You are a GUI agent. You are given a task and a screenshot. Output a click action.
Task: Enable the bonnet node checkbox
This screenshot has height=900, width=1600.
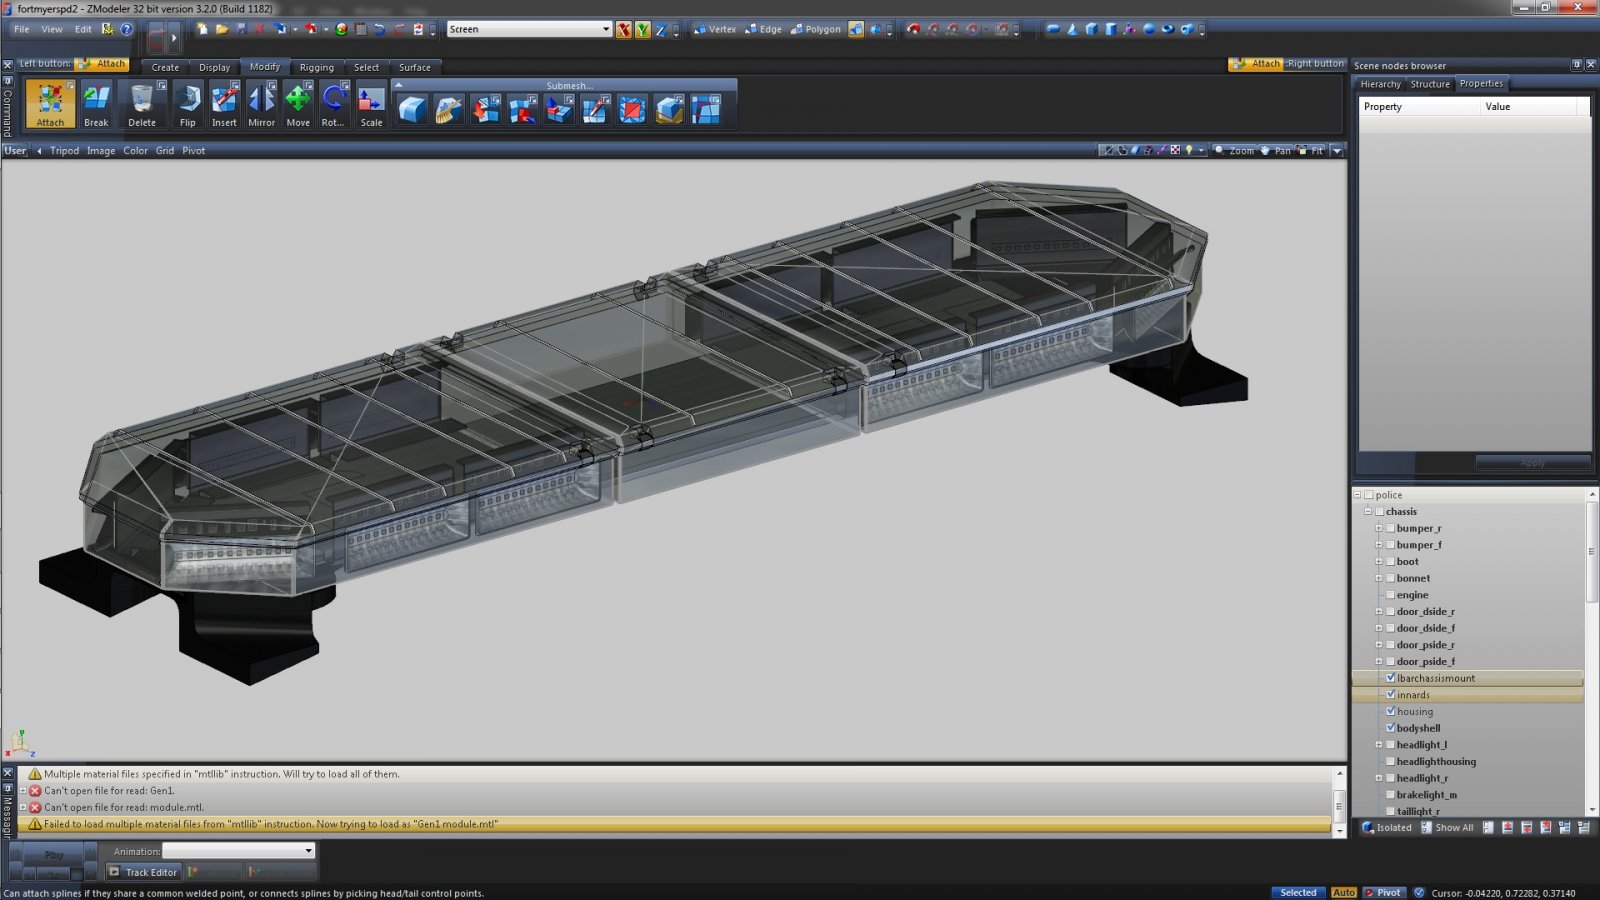[1390, 578]
